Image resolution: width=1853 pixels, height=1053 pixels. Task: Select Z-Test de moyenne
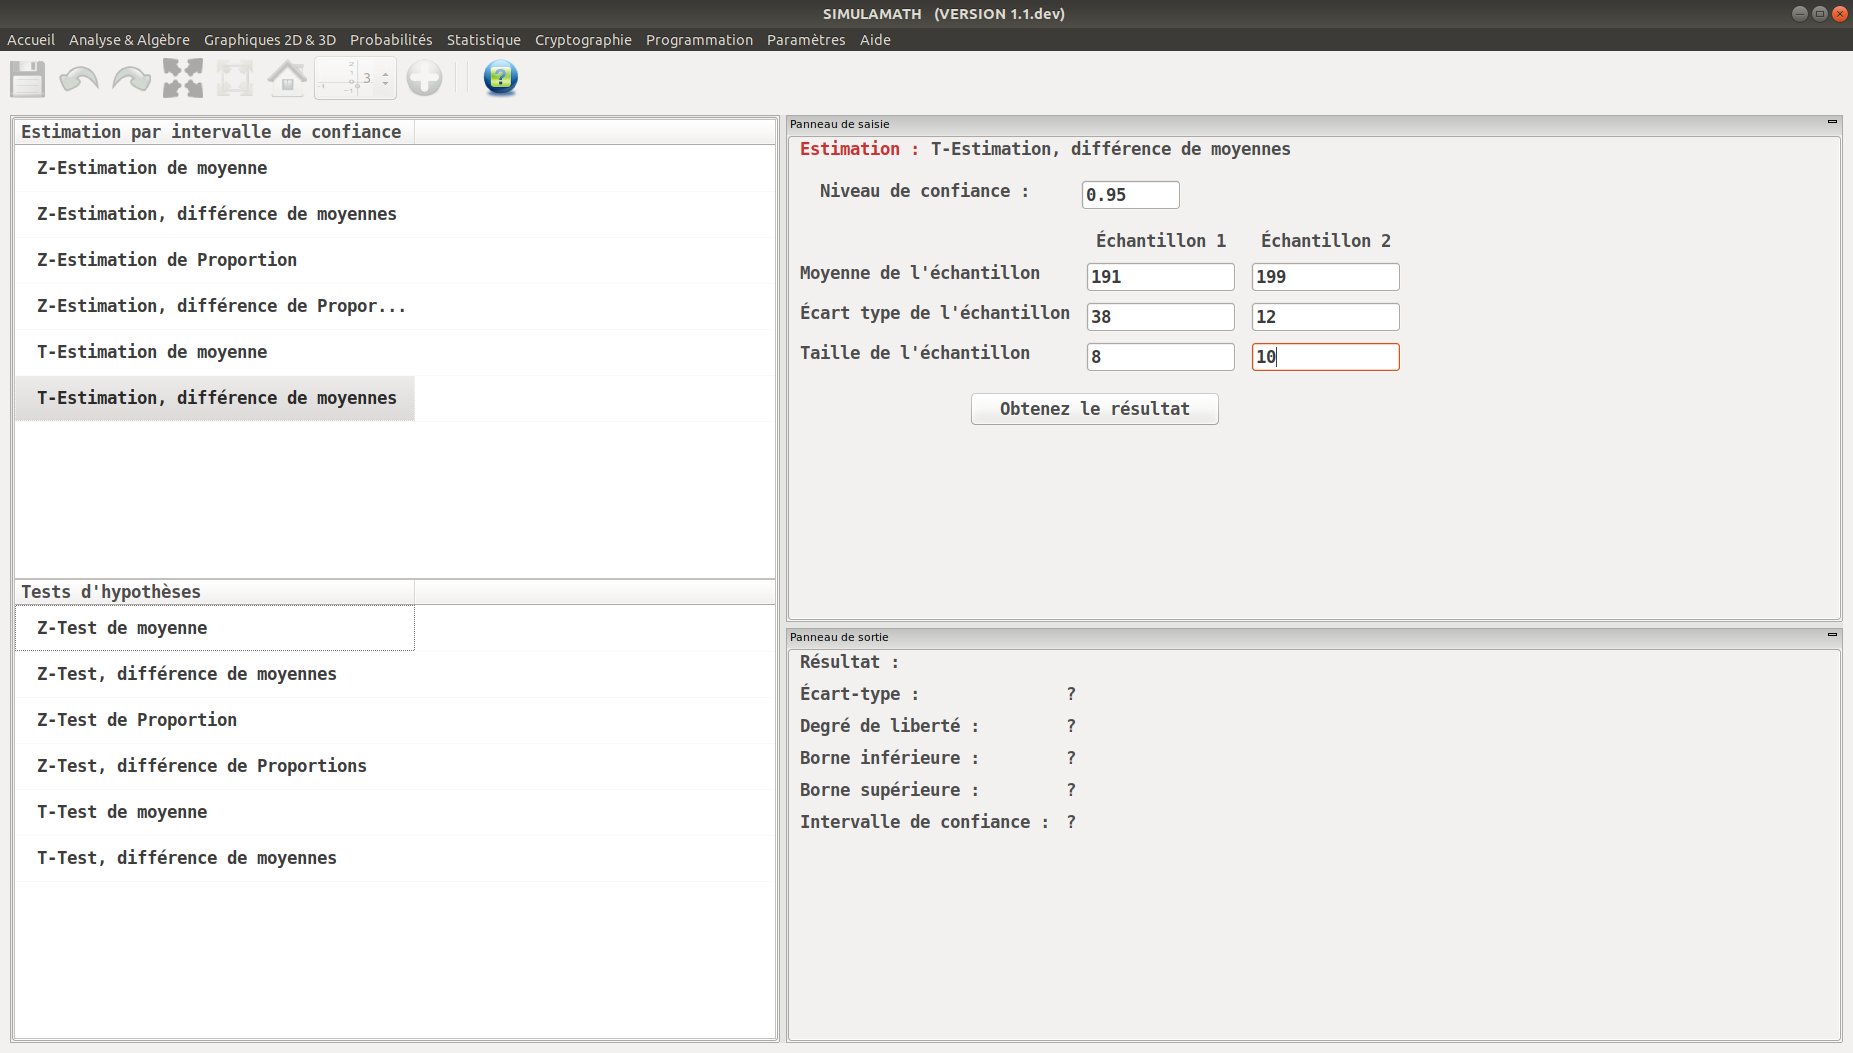coord(215,628)
